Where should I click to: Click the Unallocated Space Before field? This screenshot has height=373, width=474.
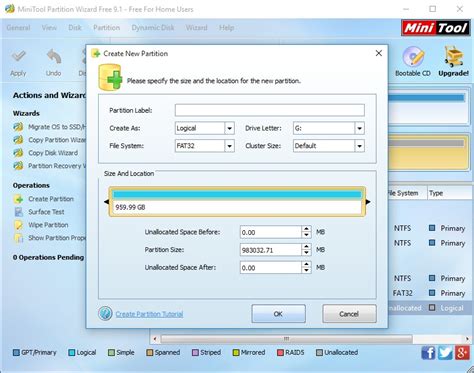tap(270, 232)
